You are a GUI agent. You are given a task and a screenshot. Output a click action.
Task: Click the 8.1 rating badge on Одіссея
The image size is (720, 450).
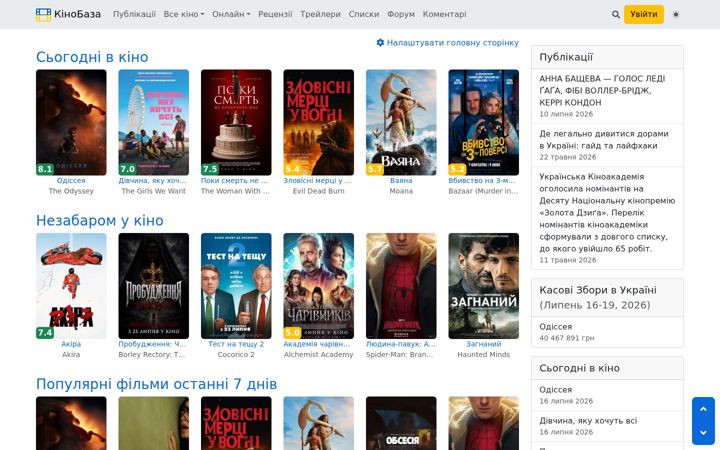pyautogui.click(x=45, y=169)
